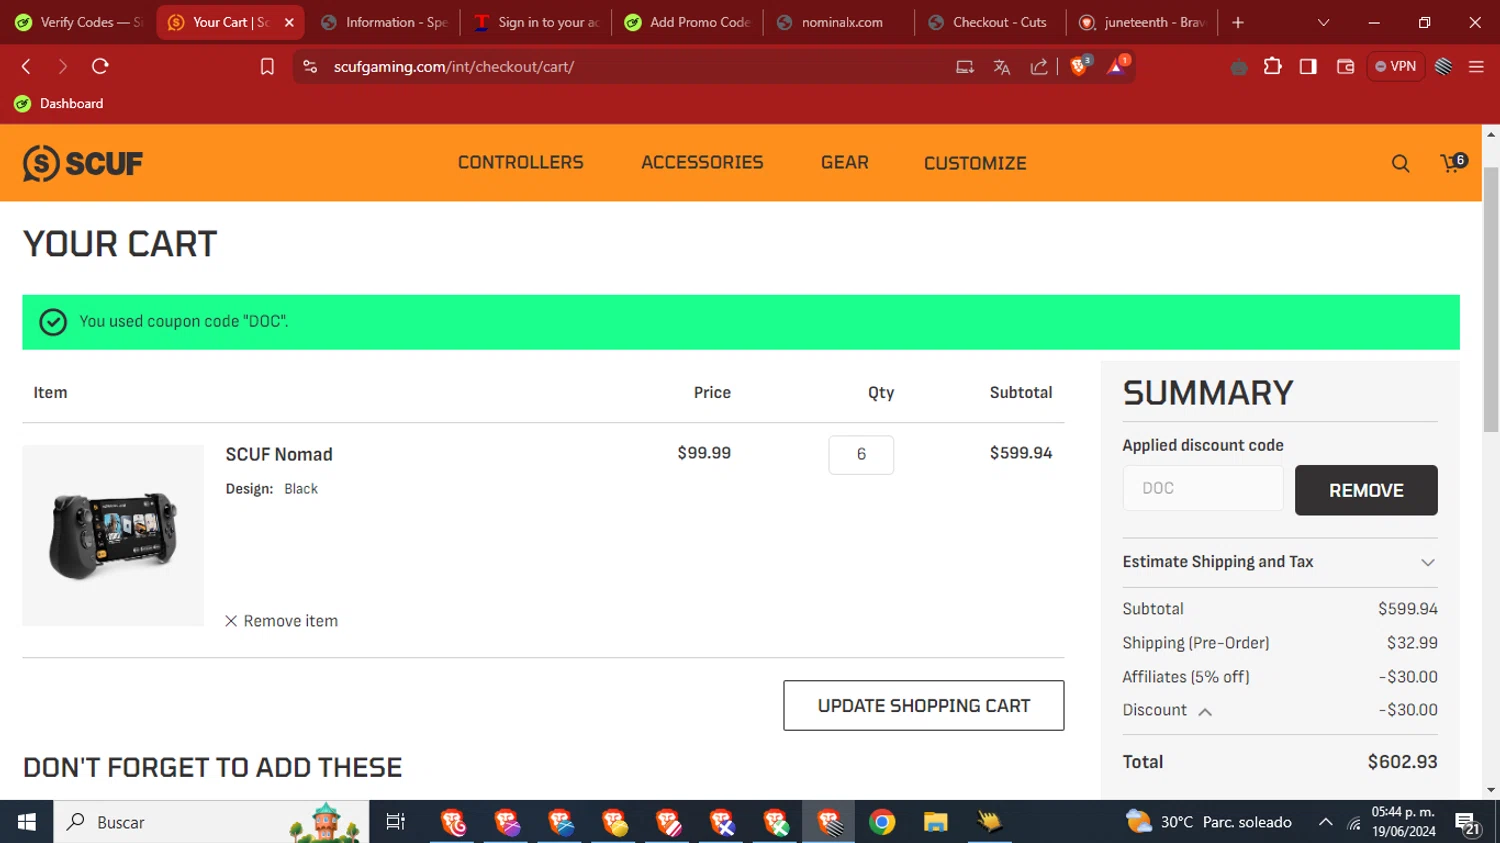Click the Affiliates (5% off) line

click(1280, 677)
